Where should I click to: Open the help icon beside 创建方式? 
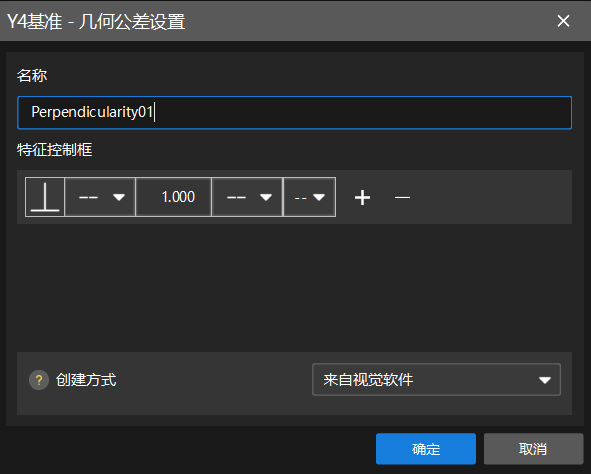39,380
